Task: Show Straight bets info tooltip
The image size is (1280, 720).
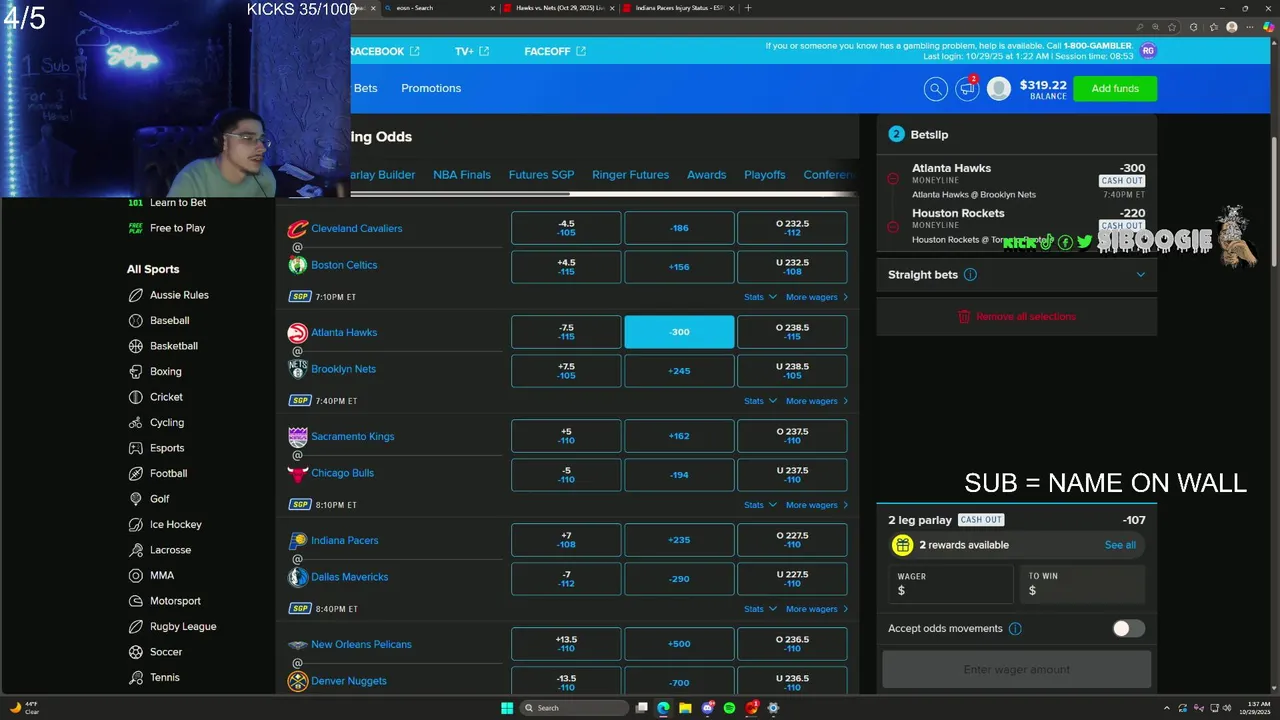Action: coord(970,274)
